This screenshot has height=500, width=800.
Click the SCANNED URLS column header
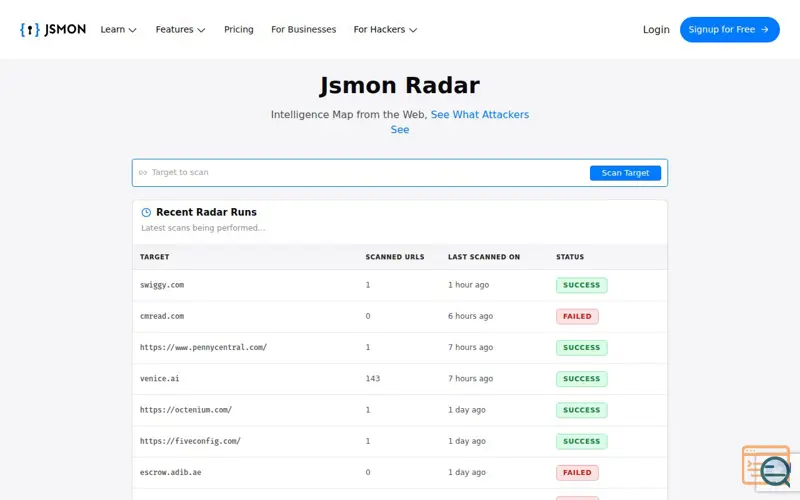395,257
